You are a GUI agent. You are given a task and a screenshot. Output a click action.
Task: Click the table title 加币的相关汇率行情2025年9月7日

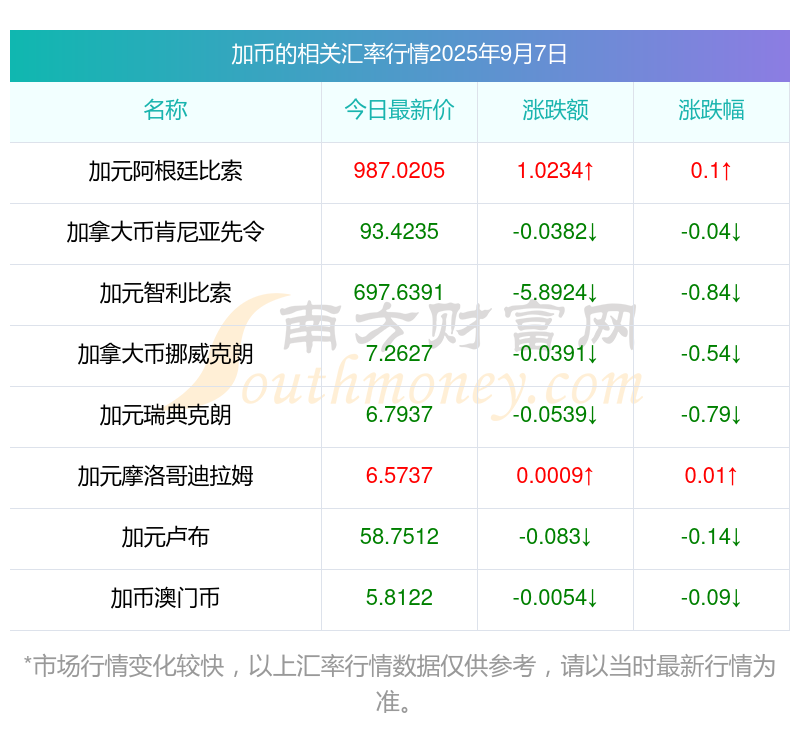coord(399,54)
